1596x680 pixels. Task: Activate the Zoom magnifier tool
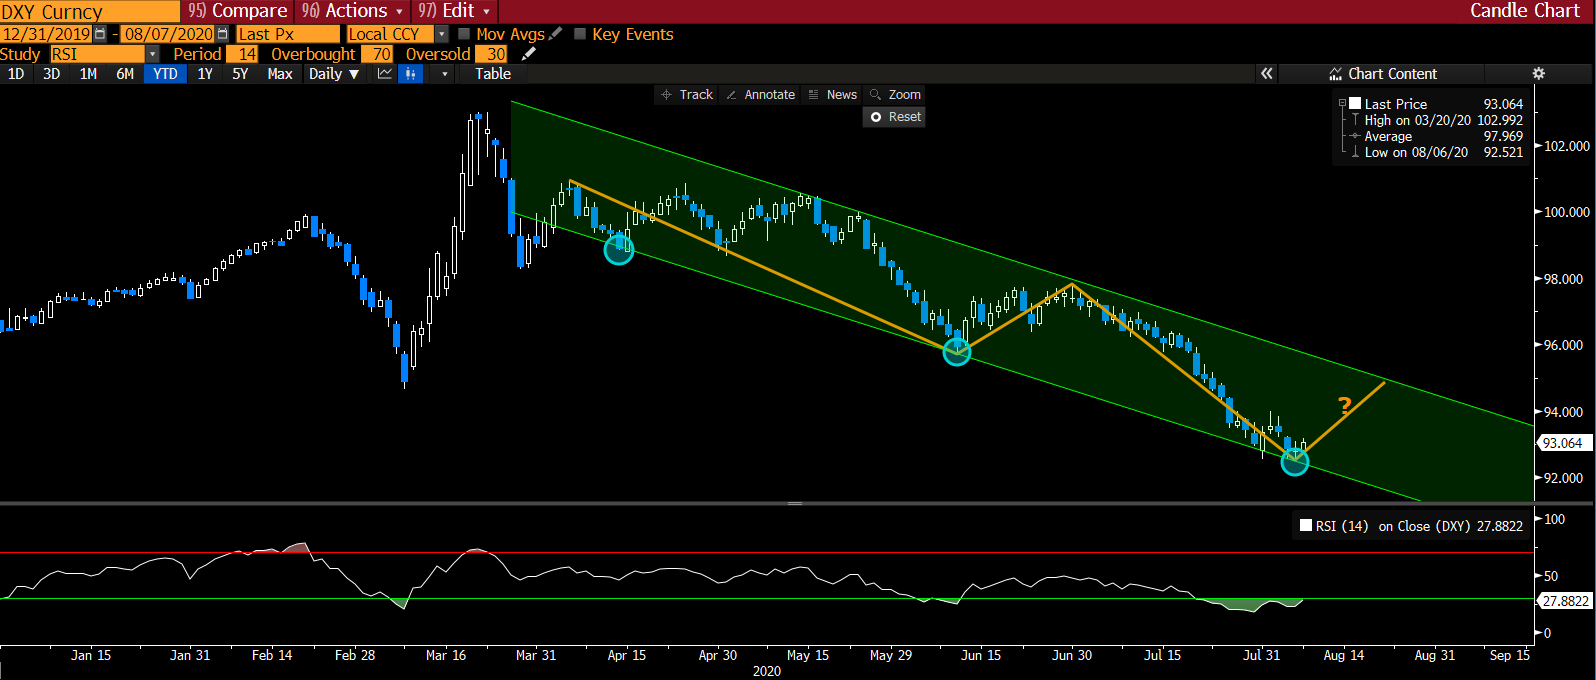(x=895, y=95)
